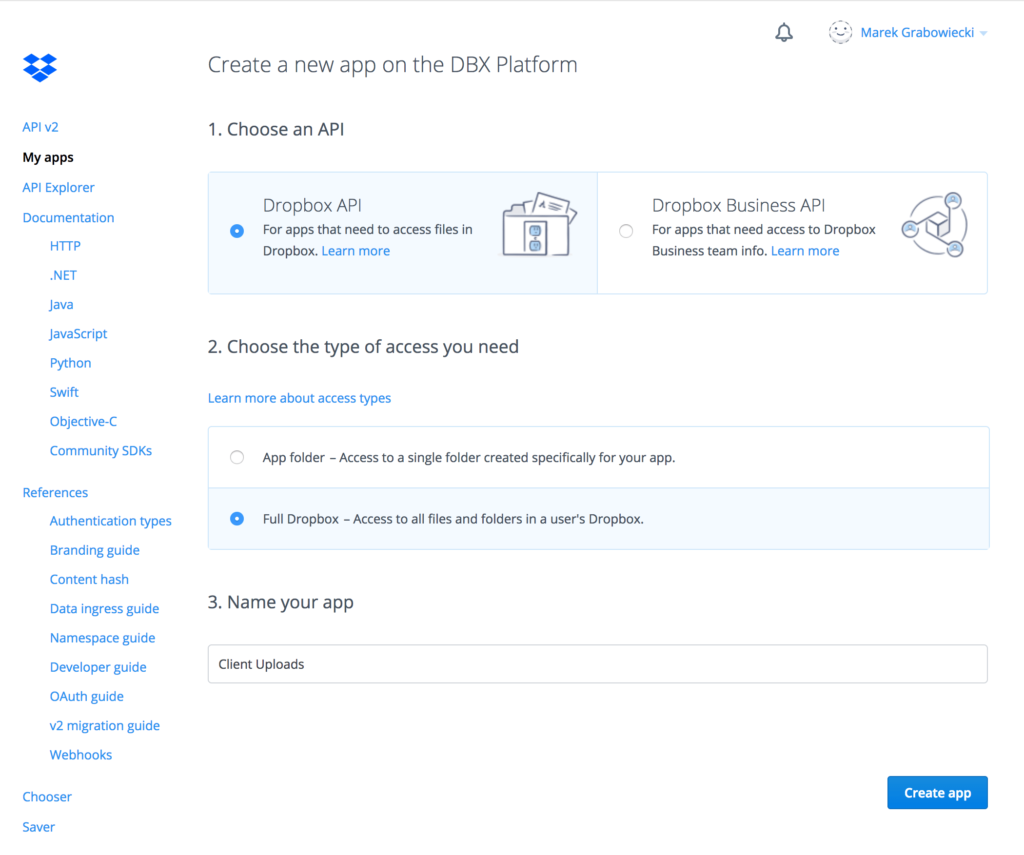Screen dimensions: 1024x855
Task: Follow Learn more under Dropbox Business API
Action: pyautogui.click(x=805, y=251)
